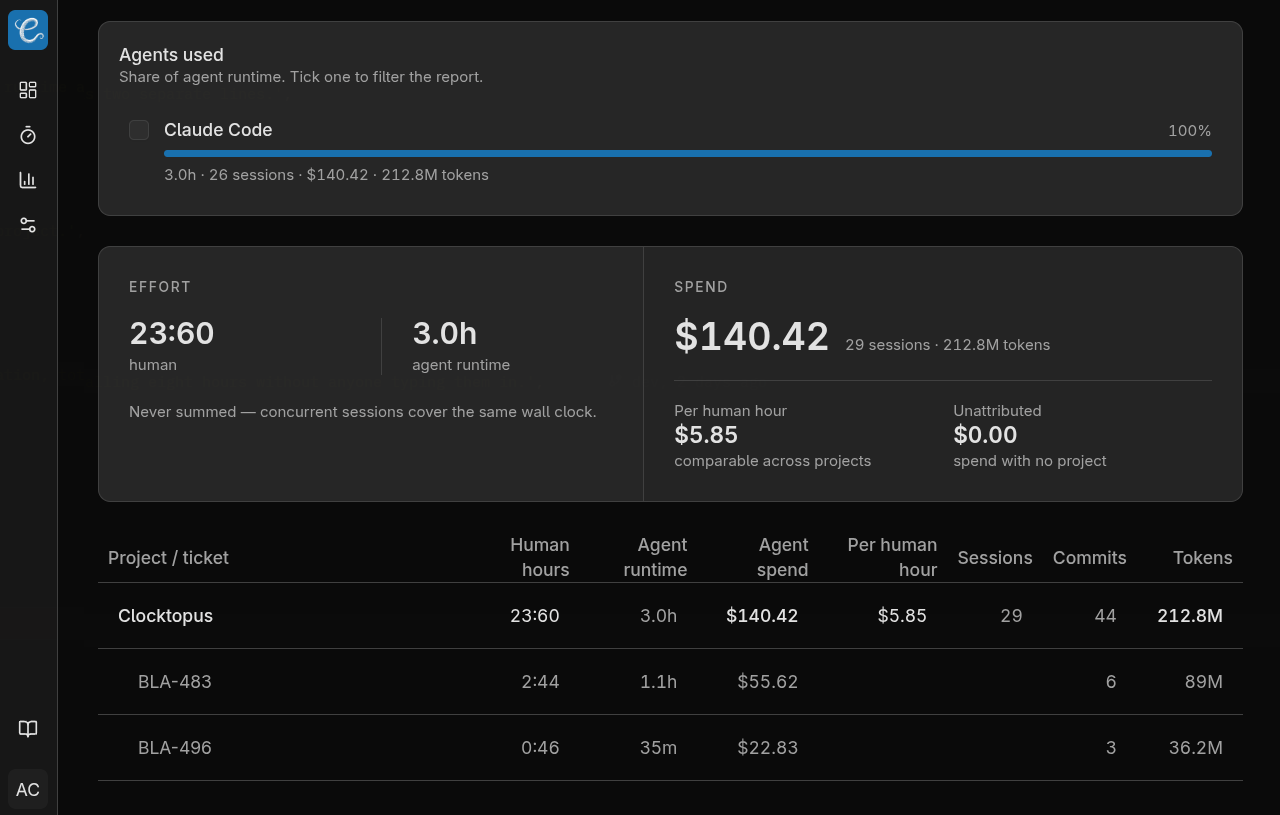Click the 100% share label for Claude Code
1280x815 pixels.
(x=1189, y=131)
